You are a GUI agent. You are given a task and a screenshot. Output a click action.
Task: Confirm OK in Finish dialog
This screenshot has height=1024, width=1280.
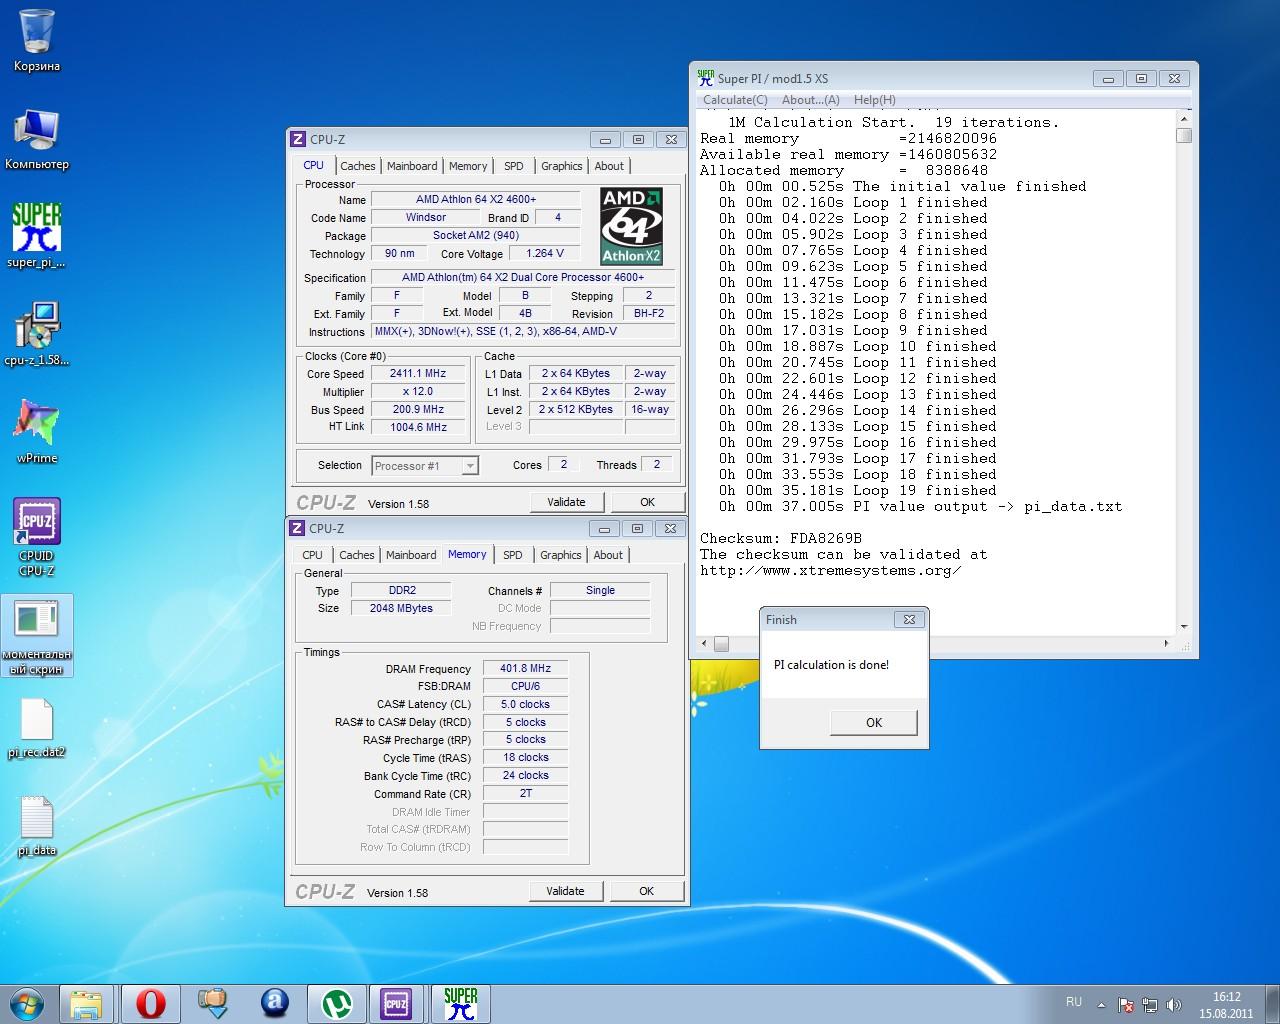pyautogui.click(x=874, y=723)
